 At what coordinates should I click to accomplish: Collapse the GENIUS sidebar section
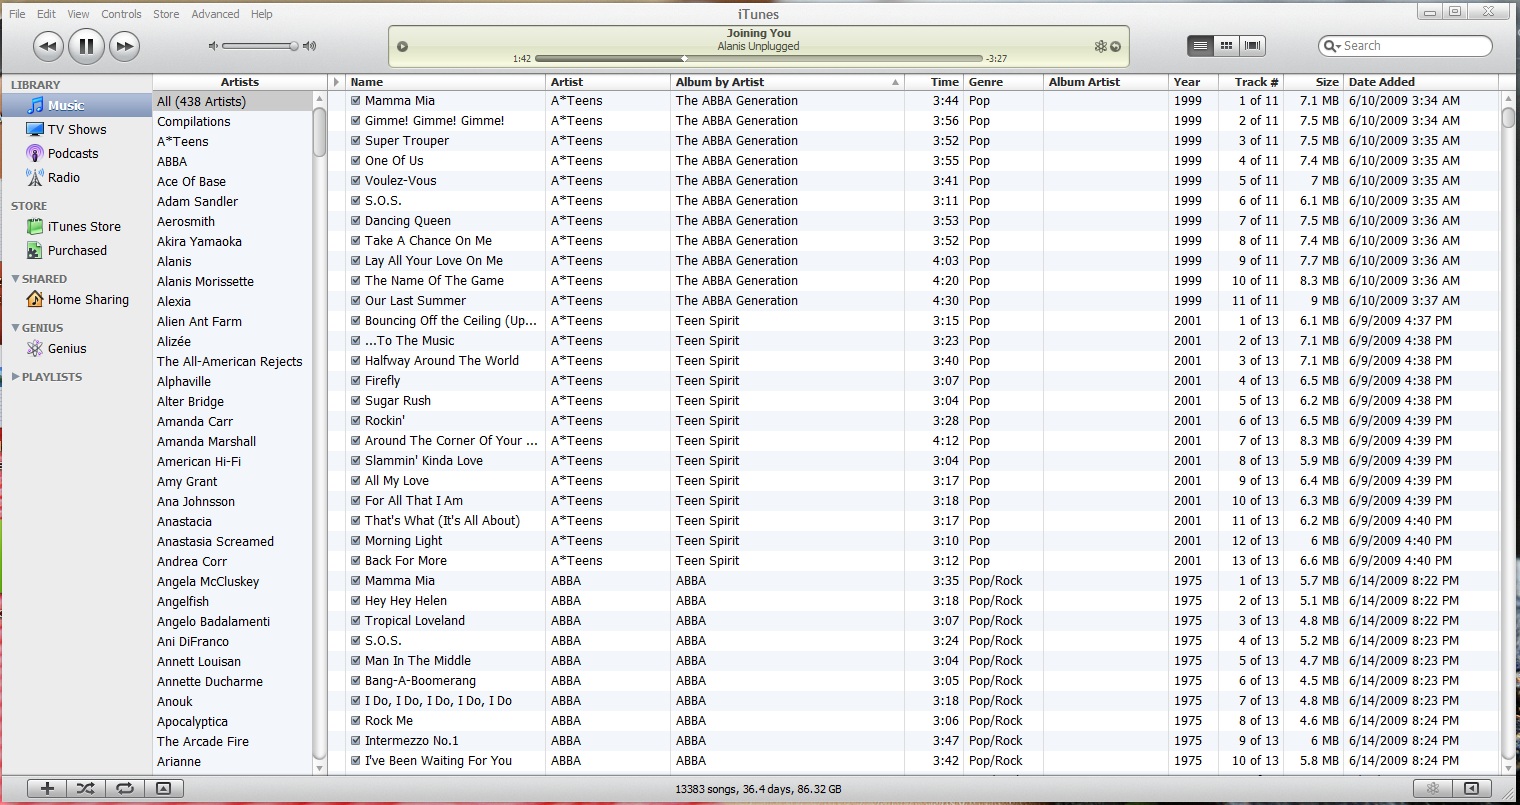tap(15, 328)
